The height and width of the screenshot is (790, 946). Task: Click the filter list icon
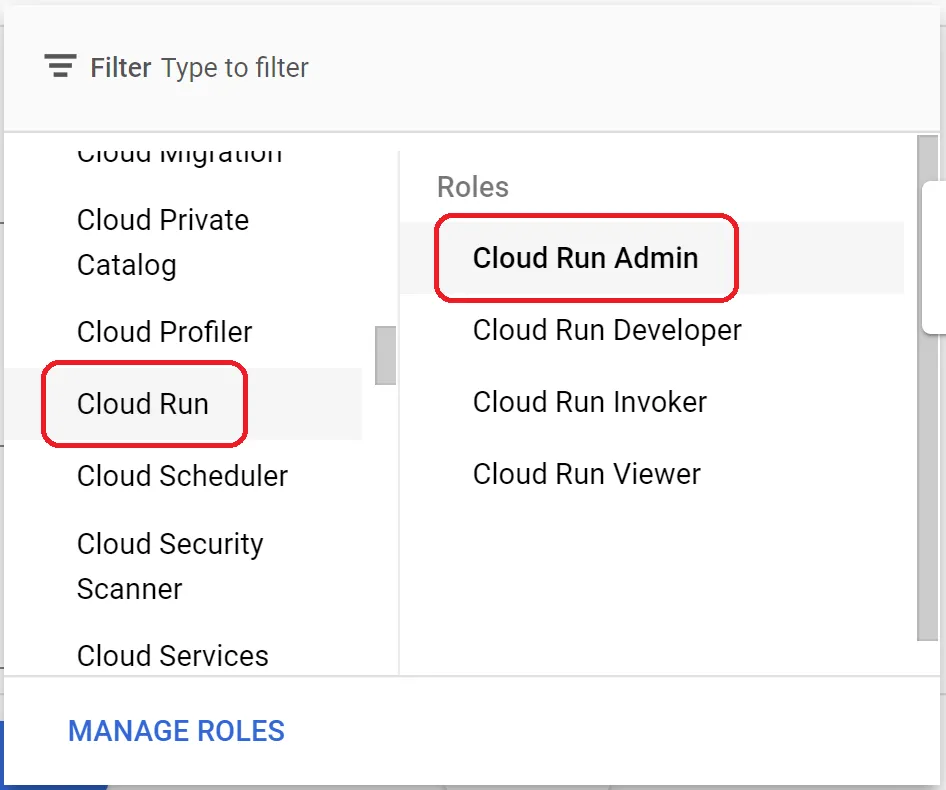pyautogui.click(x=60, y=67)
